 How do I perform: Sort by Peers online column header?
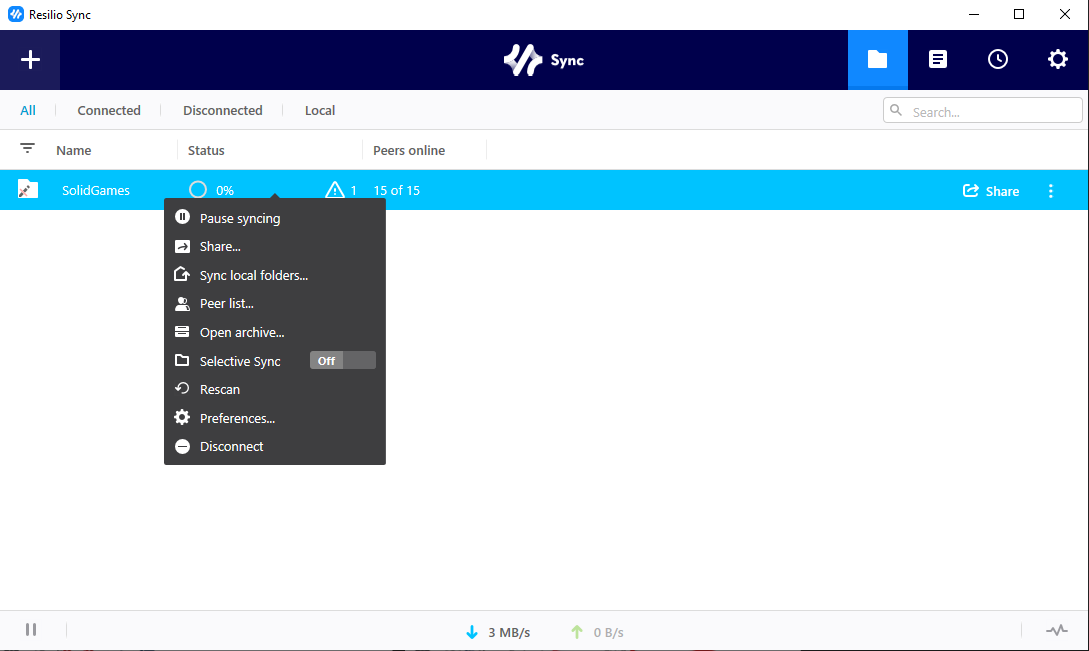409,150
